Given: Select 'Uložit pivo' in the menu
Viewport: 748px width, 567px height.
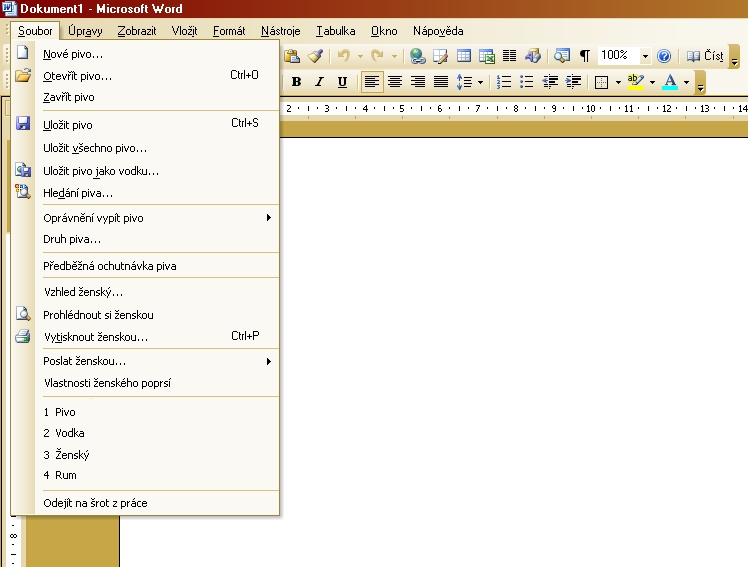Looking at the screenshot, I should [x=68, y=125].
